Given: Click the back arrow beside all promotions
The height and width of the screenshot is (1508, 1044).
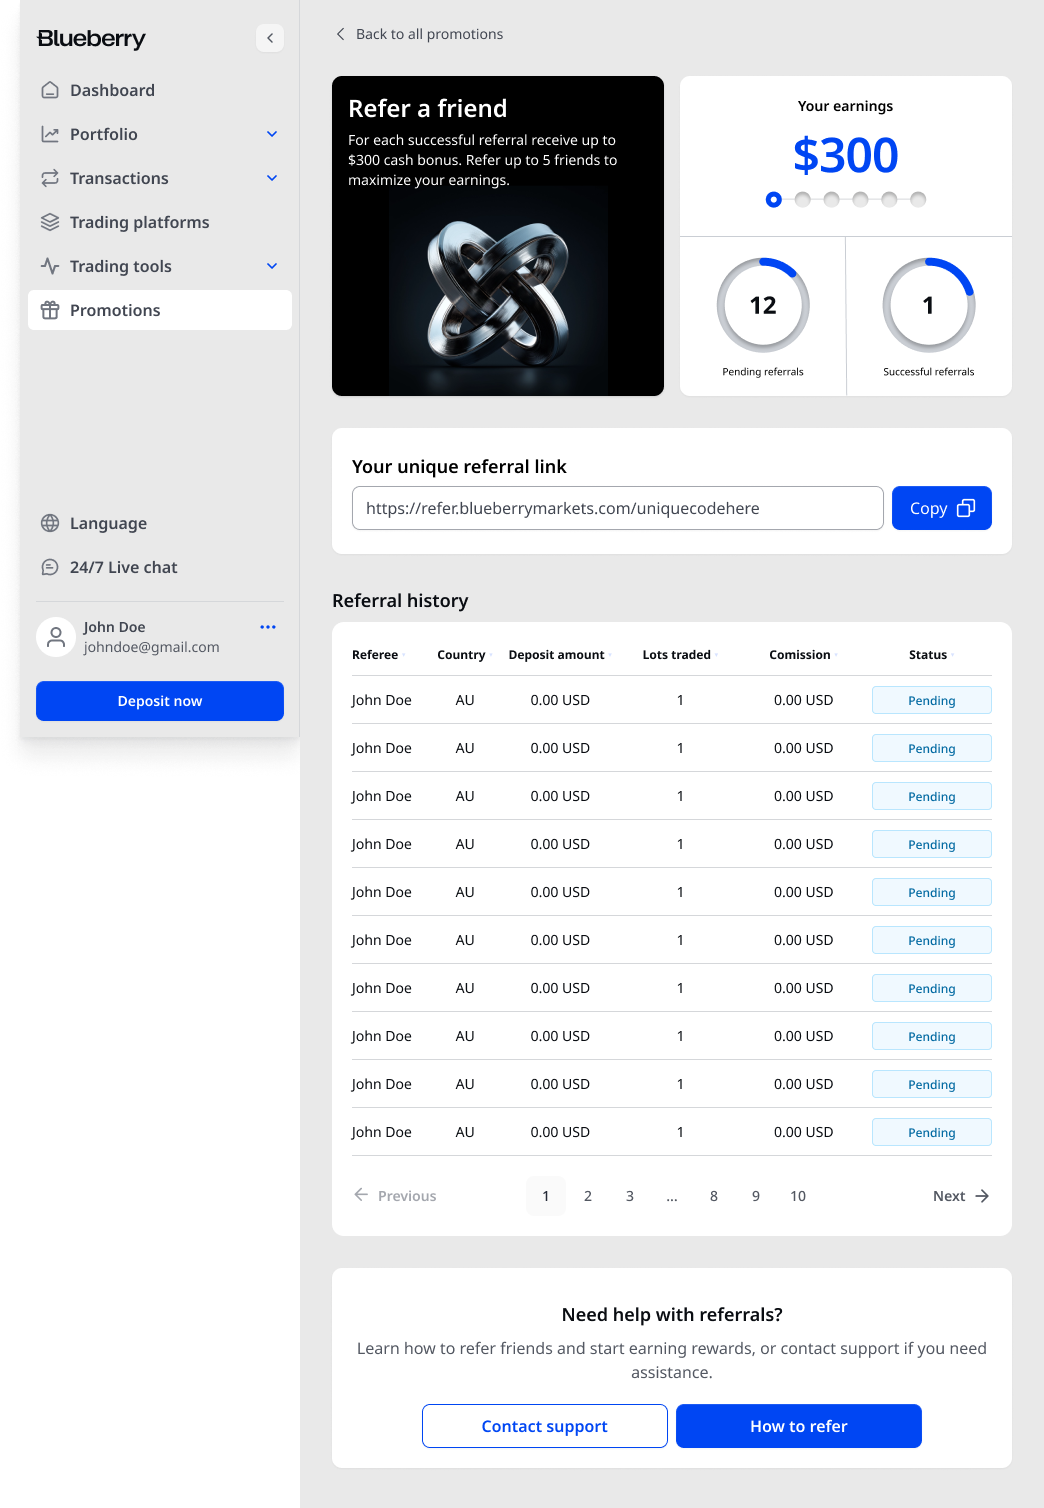Looking at the screenshot, I should 340,34.
